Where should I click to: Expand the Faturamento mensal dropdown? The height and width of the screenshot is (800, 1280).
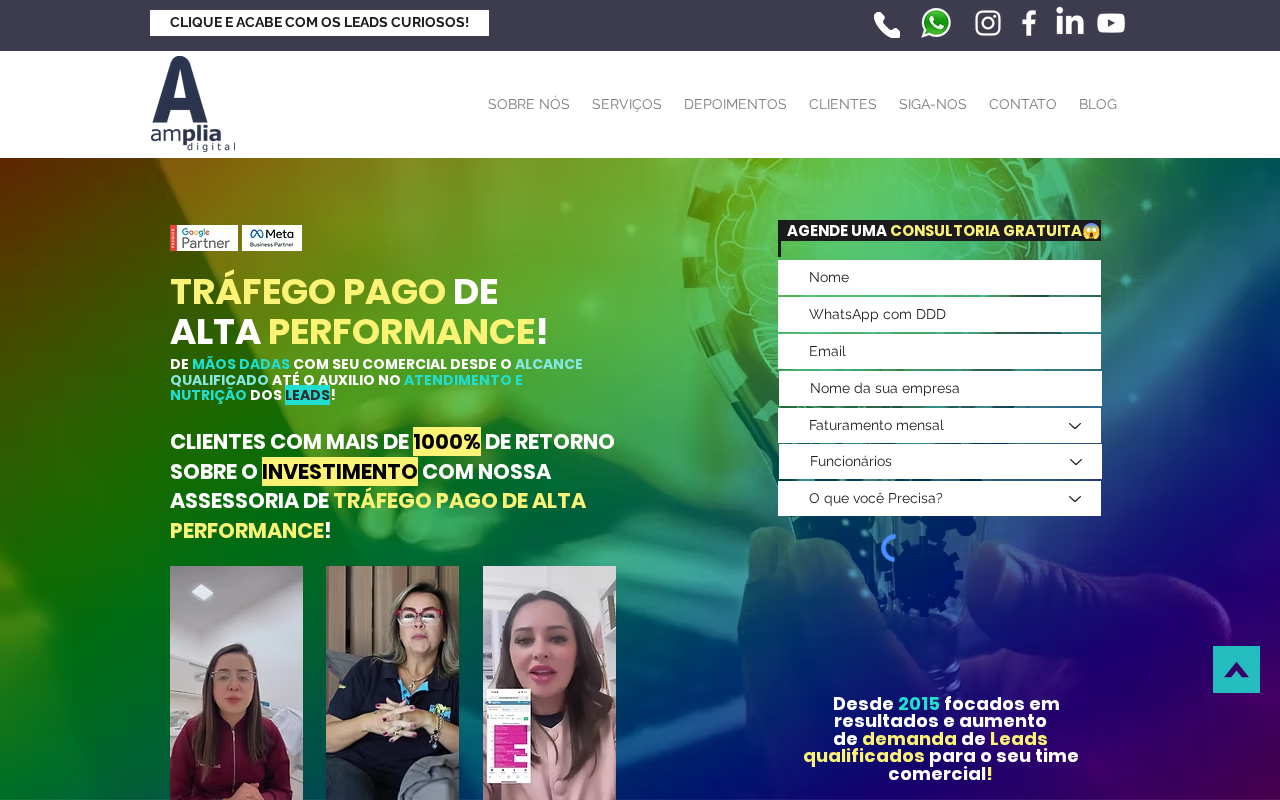pos(939,425)
